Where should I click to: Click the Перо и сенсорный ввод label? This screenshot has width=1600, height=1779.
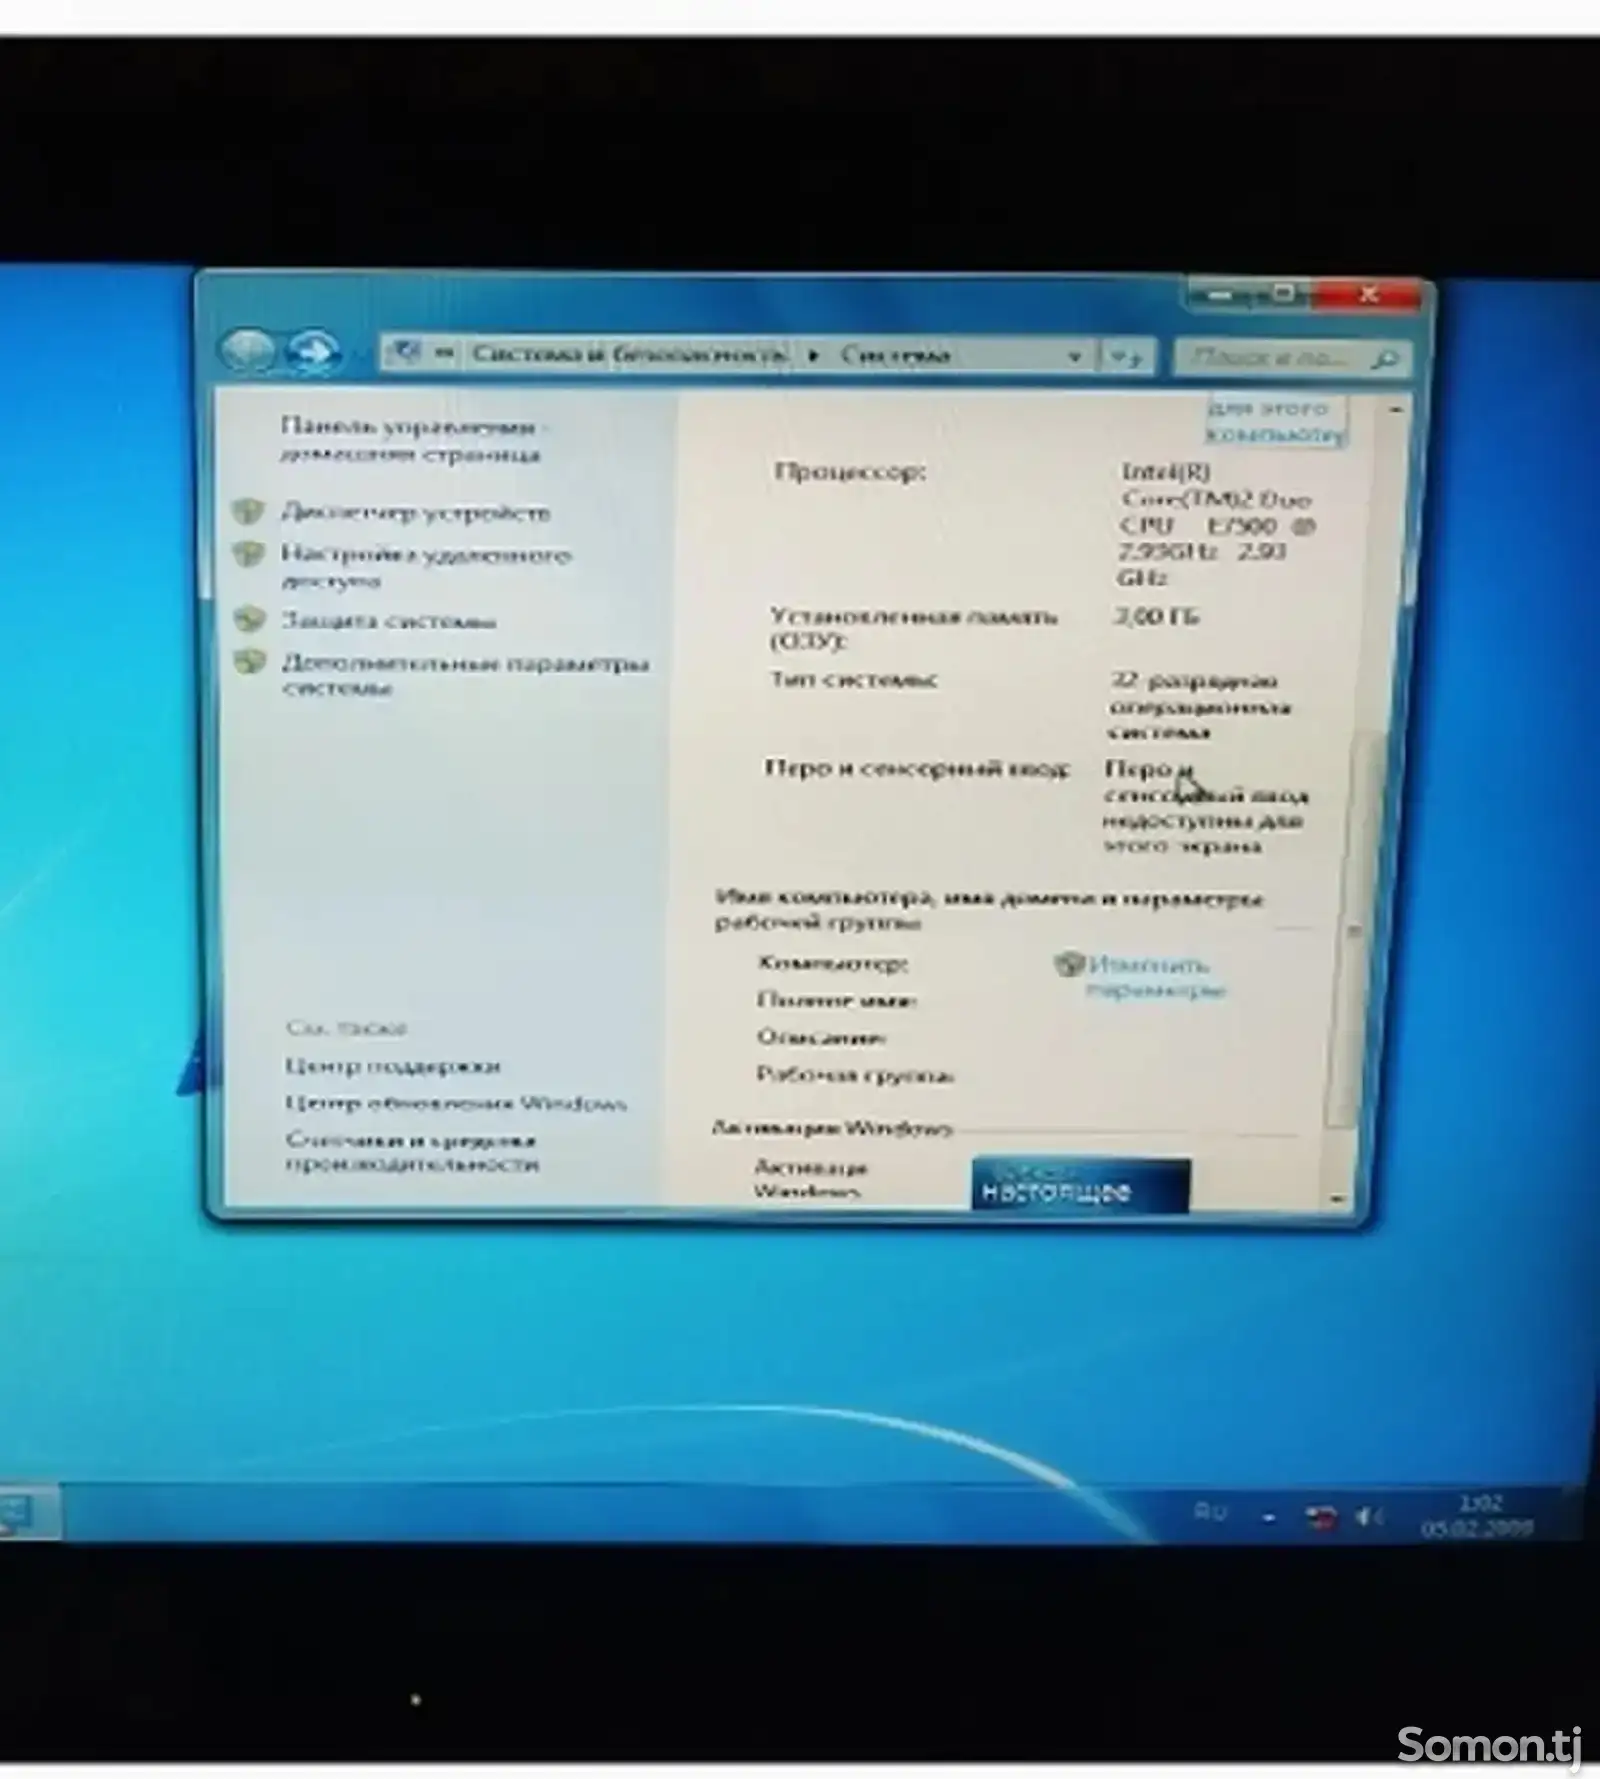[x=916, y=768]
